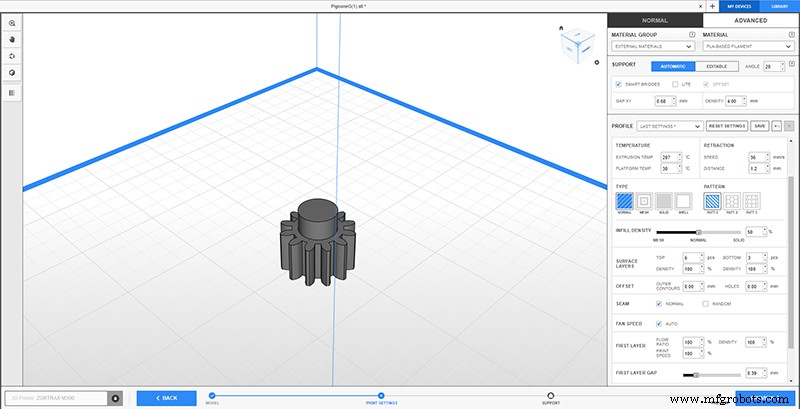The height and width of the screenshot is (409, 800).
Task: Select the Mesh infill type icon
Action: click(644, 201)
